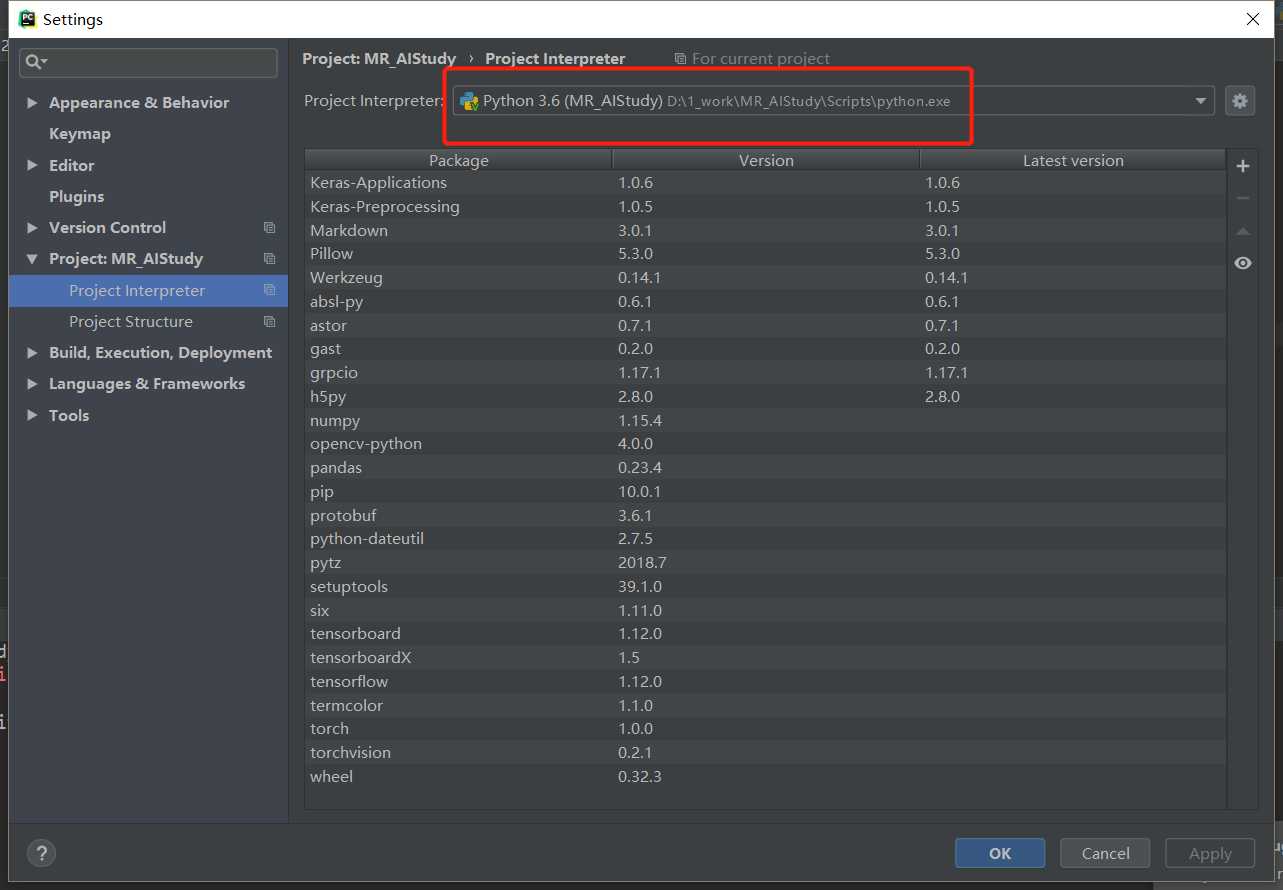Select the setuptools package row

click(x=765, y=586)
